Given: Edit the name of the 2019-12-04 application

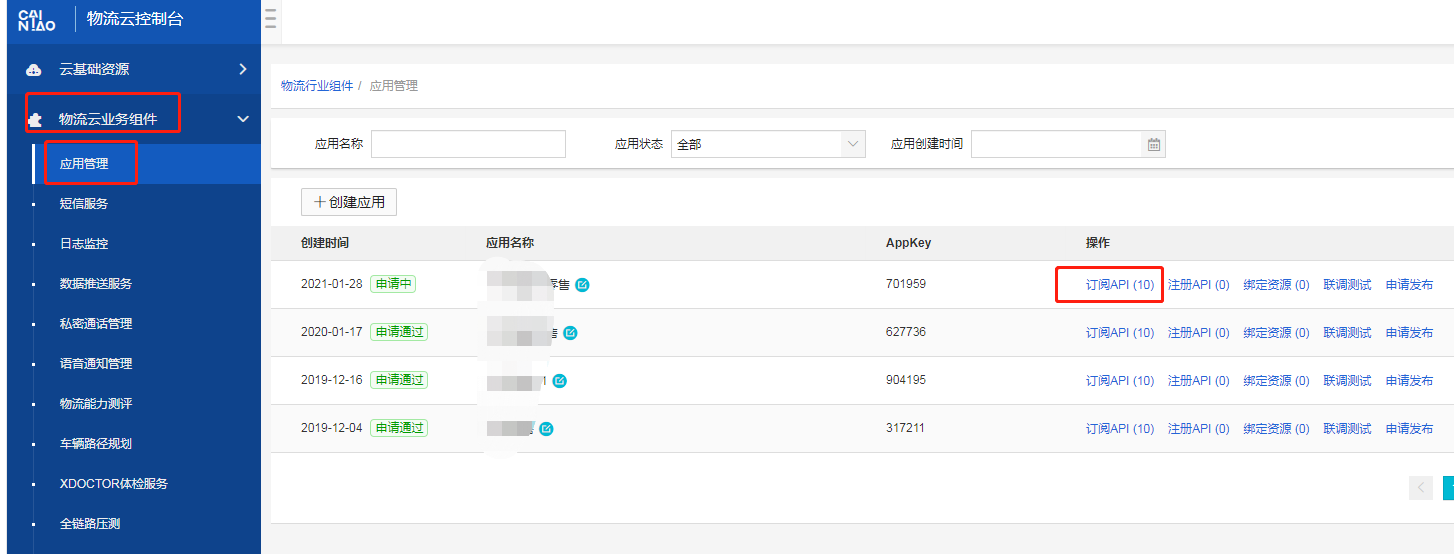Looking at the screenshot, I should (546, 429).
